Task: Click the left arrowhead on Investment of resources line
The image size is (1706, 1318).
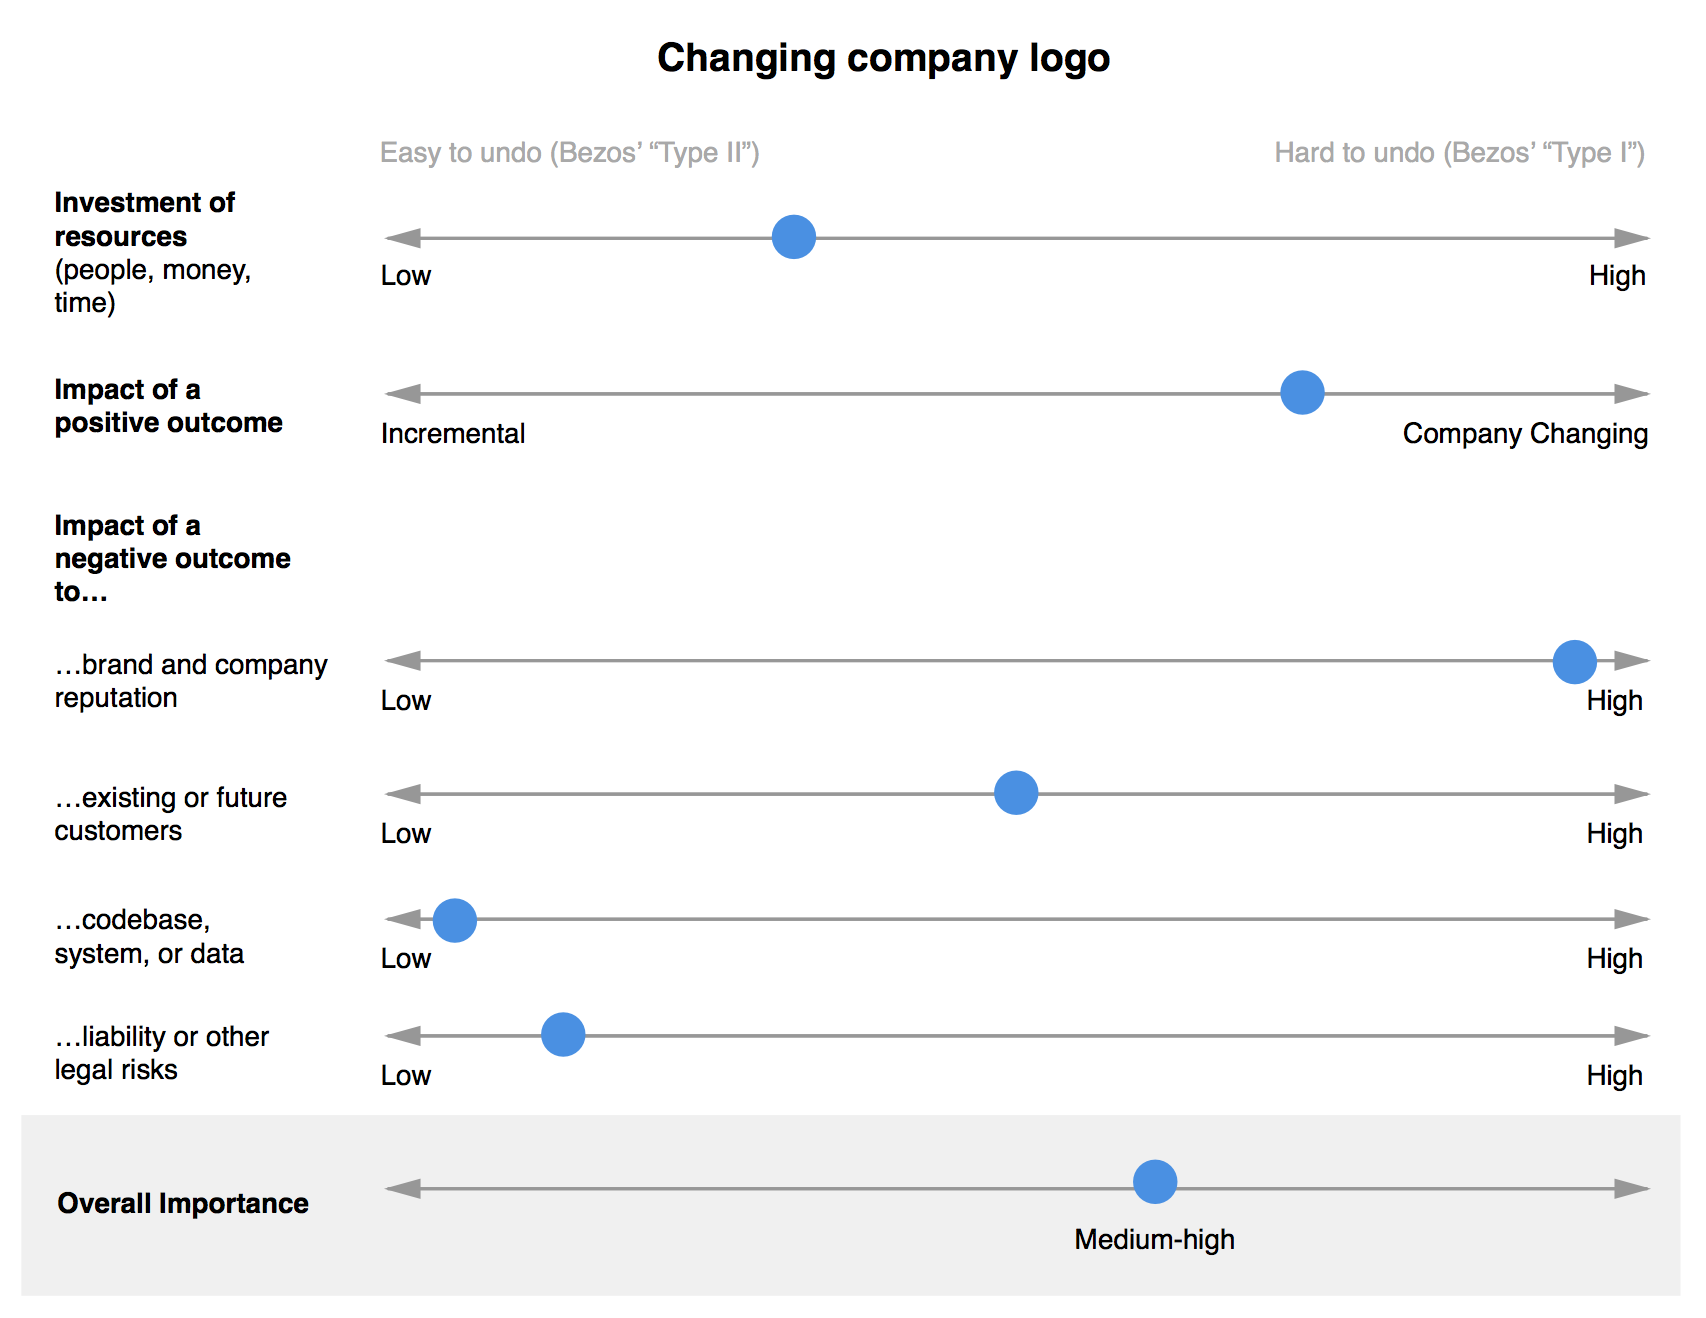Action: [x=403, y=238]
